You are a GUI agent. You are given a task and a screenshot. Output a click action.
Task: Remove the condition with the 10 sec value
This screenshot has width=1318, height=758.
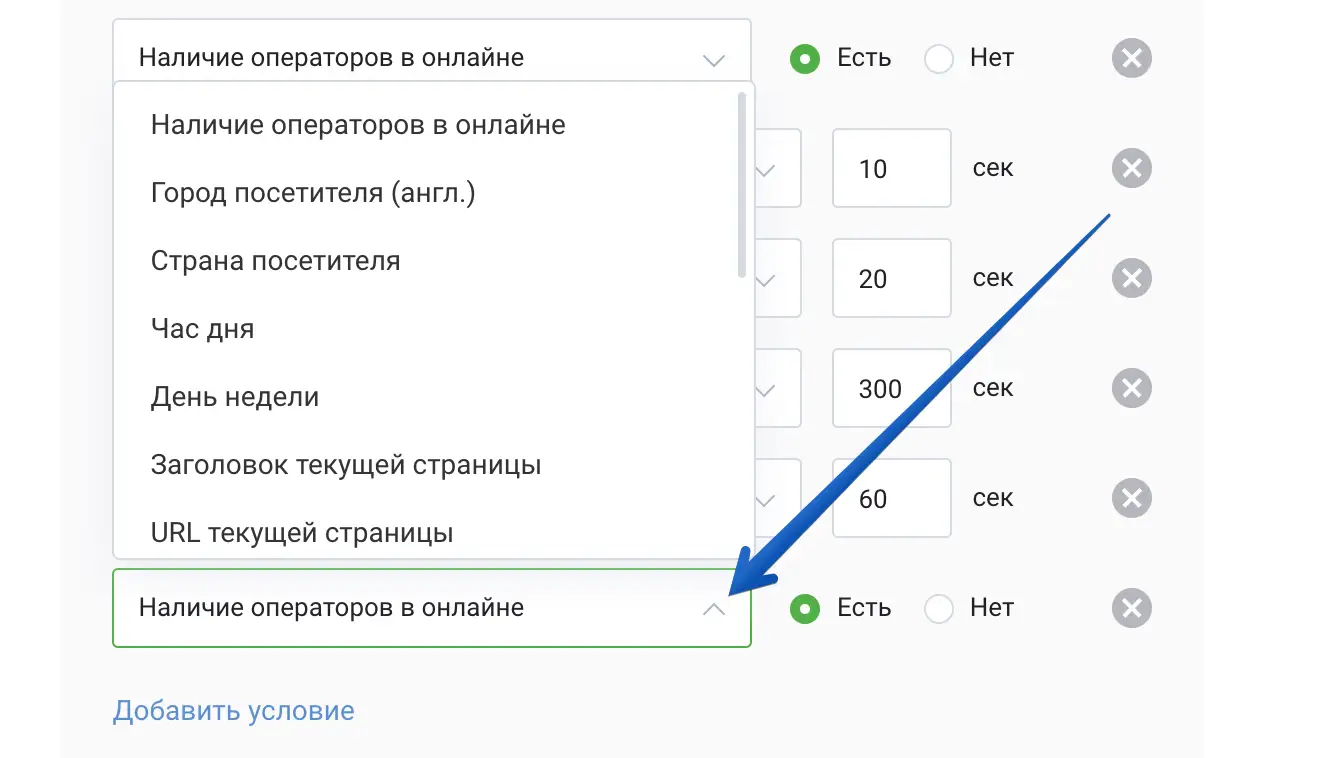[1131, 168]
